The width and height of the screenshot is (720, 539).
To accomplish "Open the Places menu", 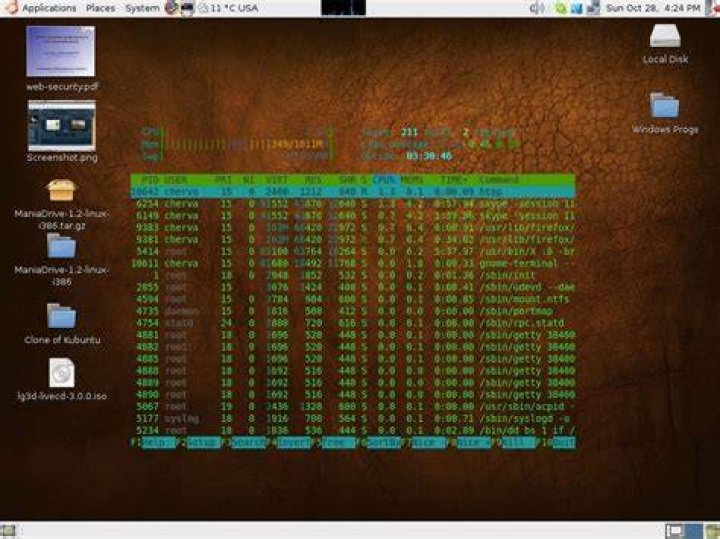I will 101,8.
